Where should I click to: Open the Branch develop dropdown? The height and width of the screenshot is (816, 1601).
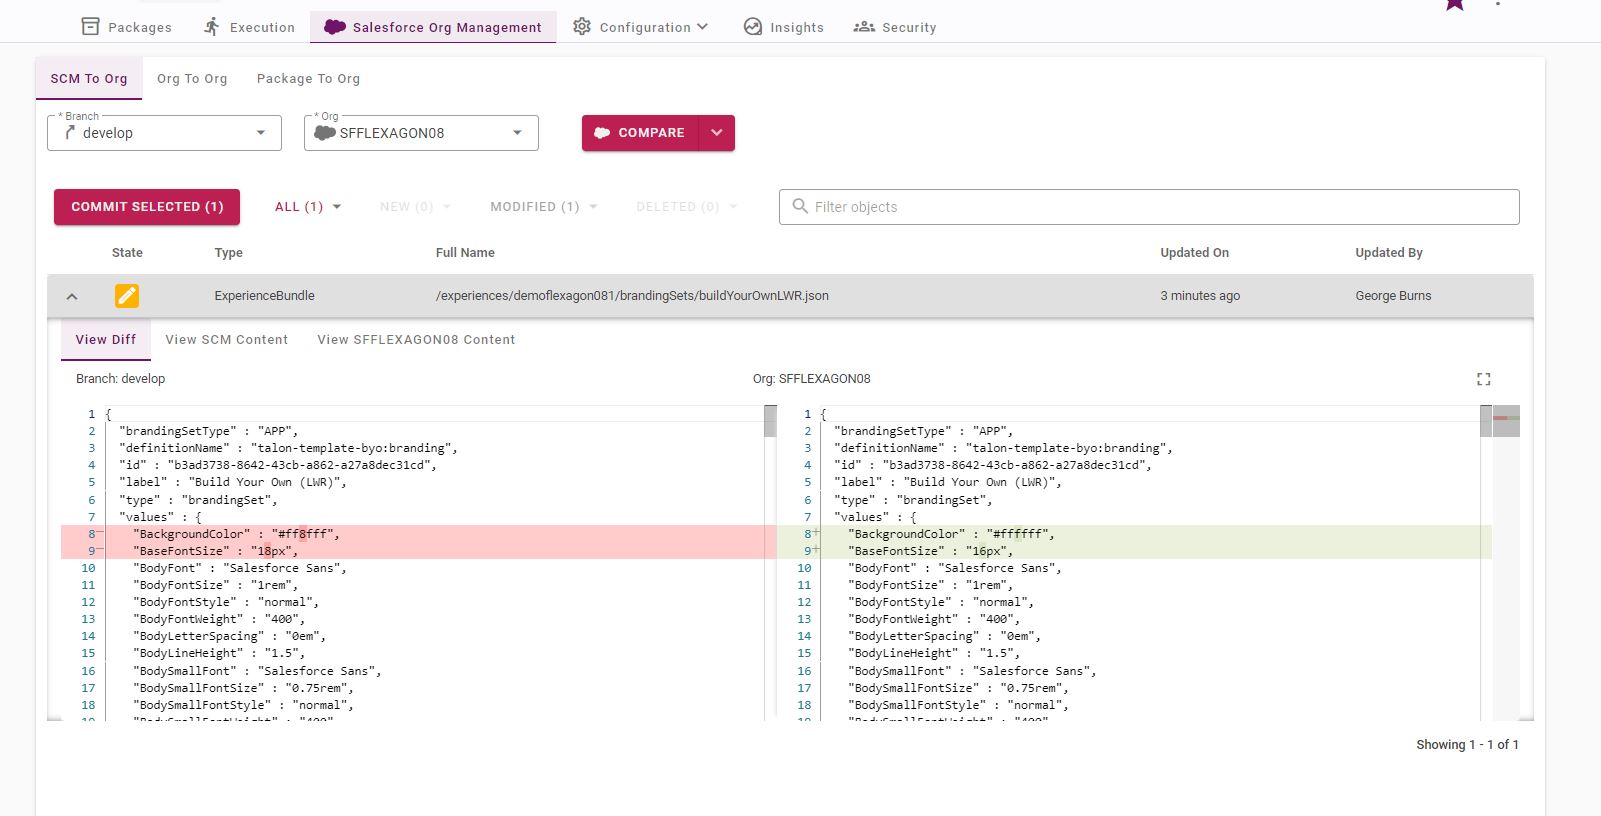tap(164, 133)
